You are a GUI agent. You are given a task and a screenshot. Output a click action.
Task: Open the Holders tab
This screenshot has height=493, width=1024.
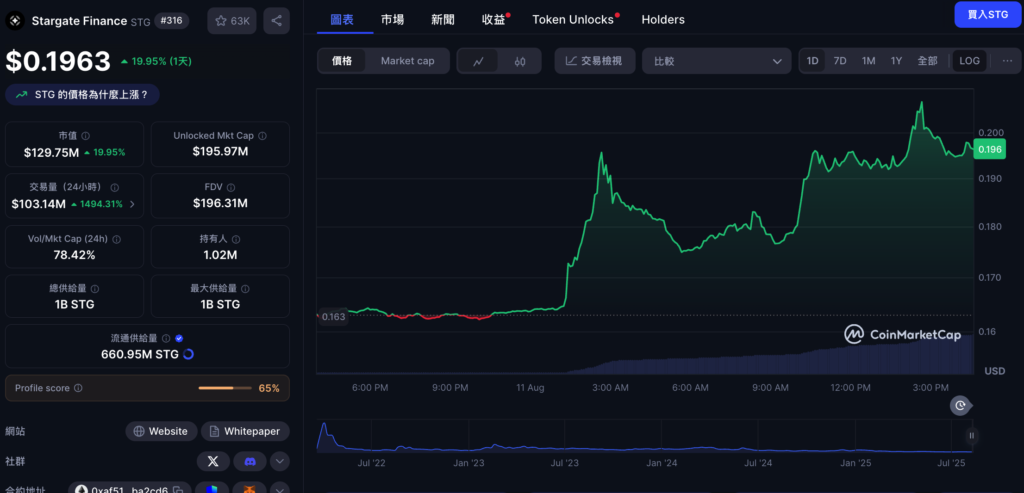coord(663,20)
